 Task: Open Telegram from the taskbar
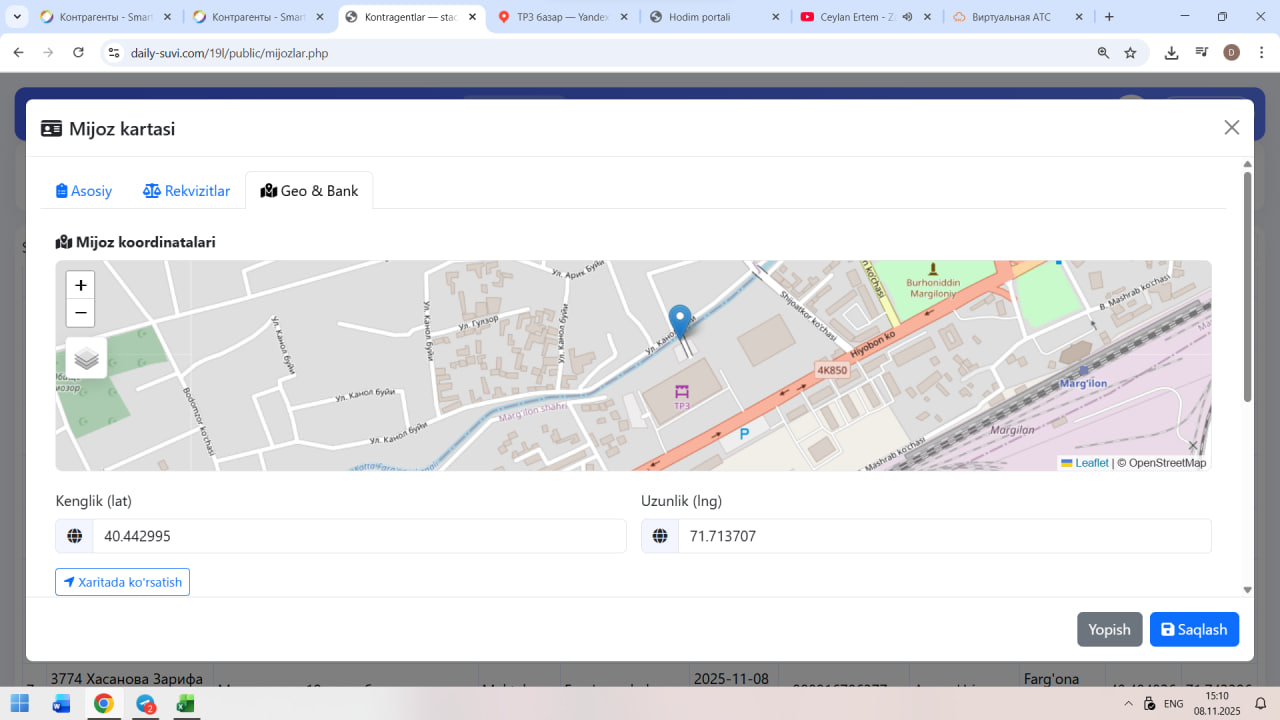(x=146, y=703)
